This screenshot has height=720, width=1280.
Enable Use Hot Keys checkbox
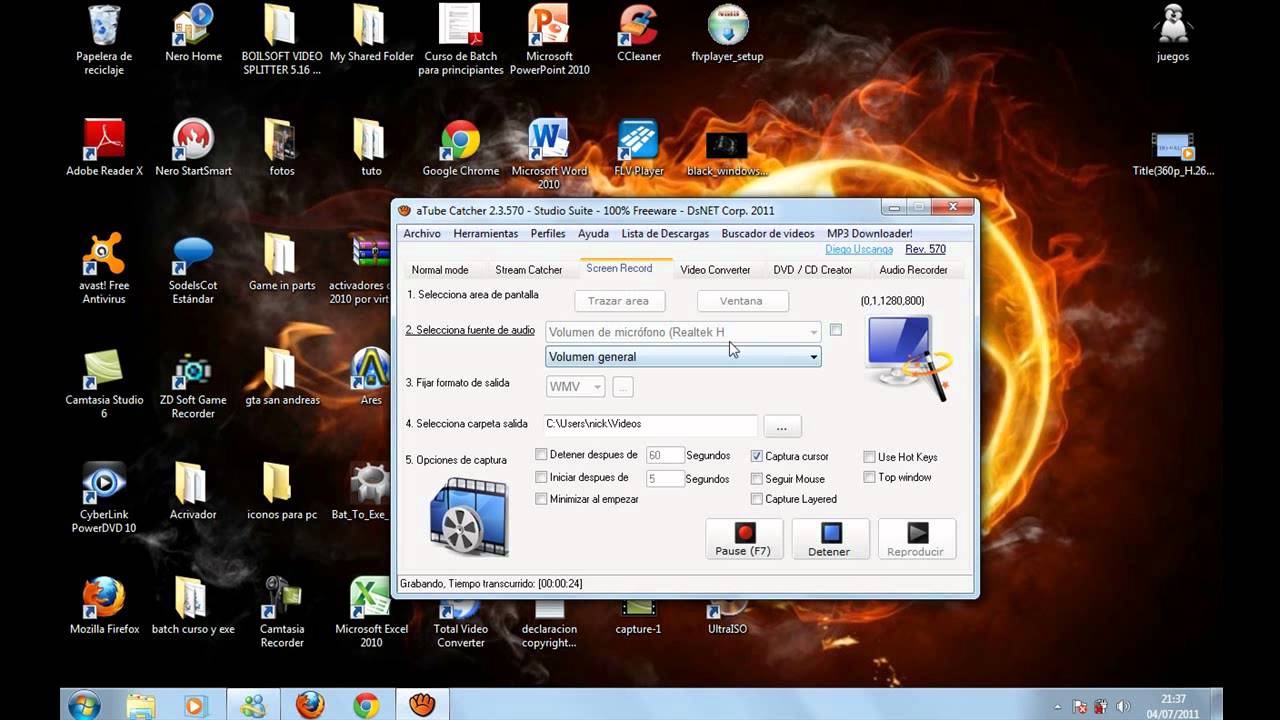tap(869, 457)
